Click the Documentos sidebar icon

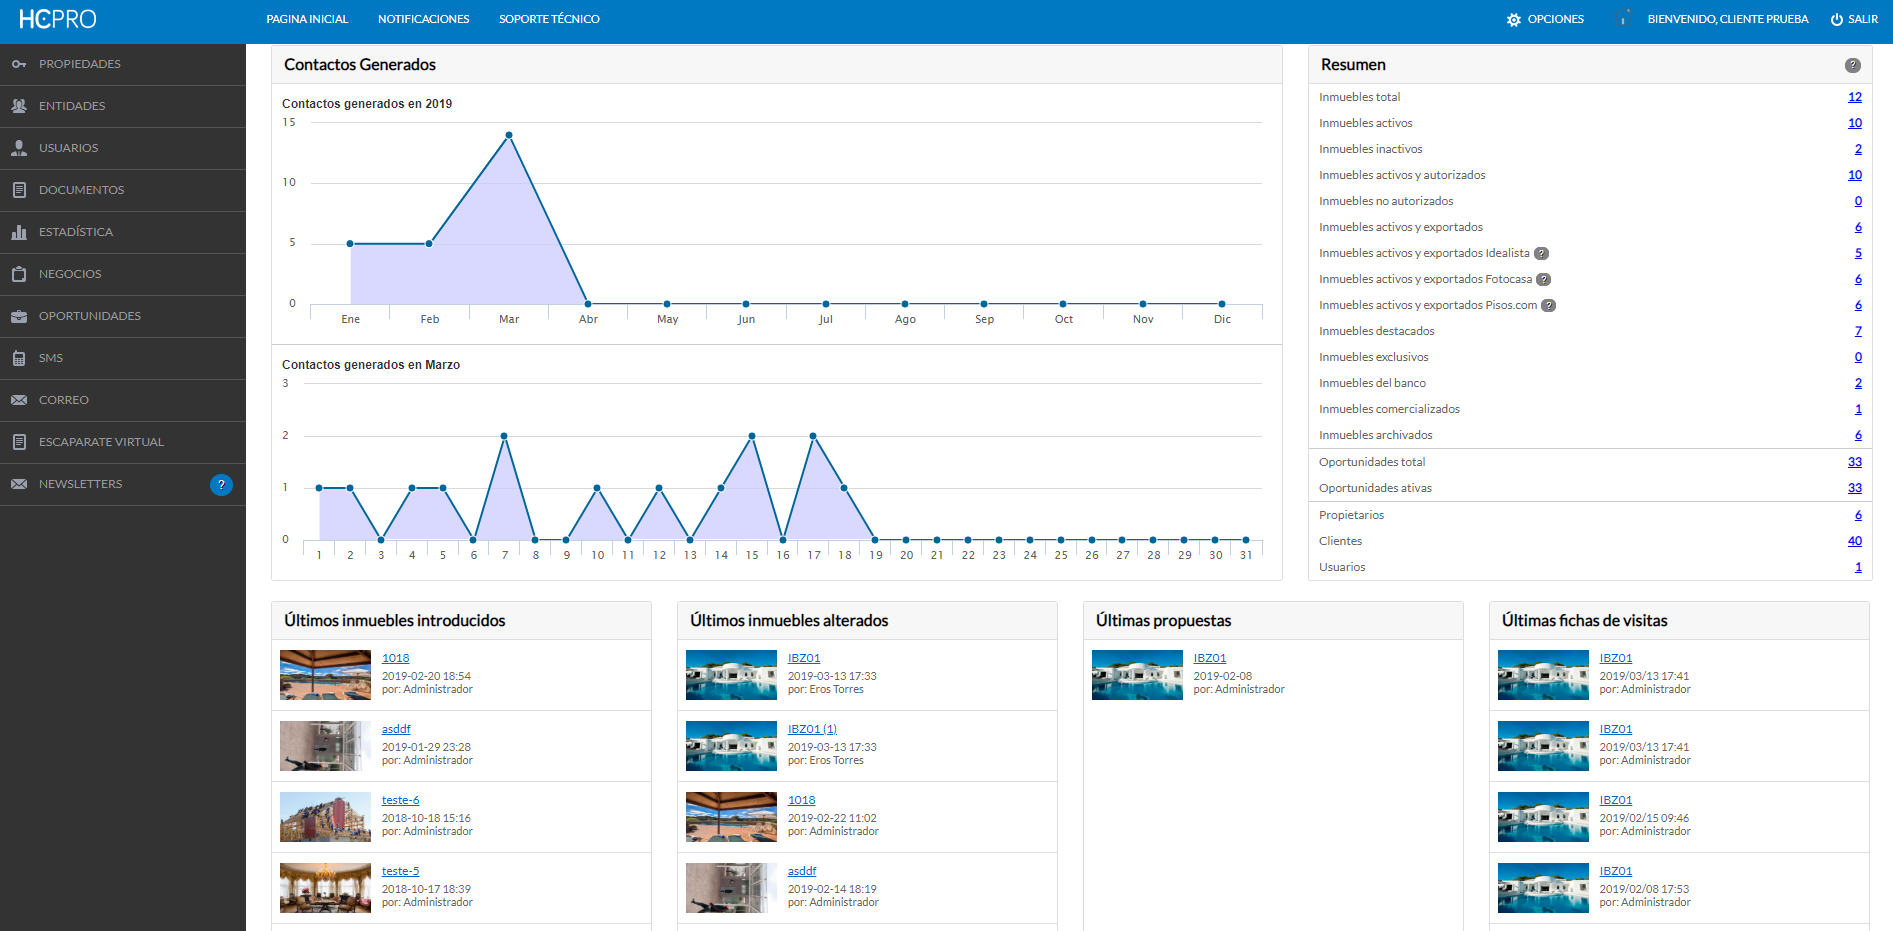tap(19, 190)
